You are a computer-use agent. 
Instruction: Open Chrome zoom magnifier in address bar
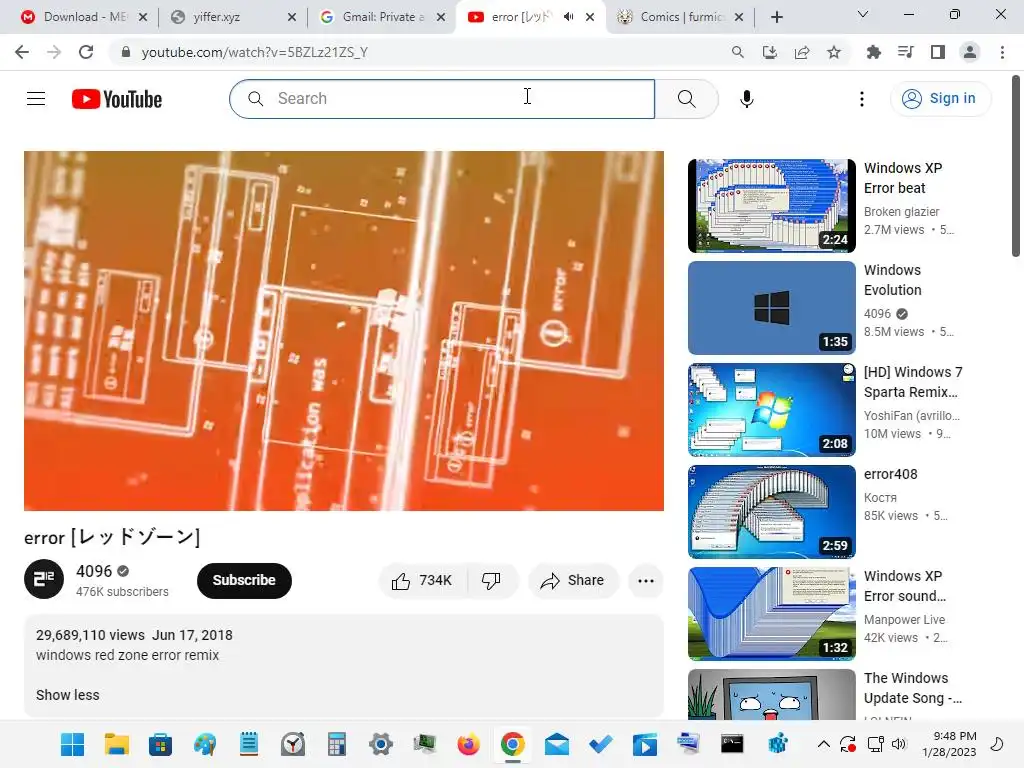(738, 52)
